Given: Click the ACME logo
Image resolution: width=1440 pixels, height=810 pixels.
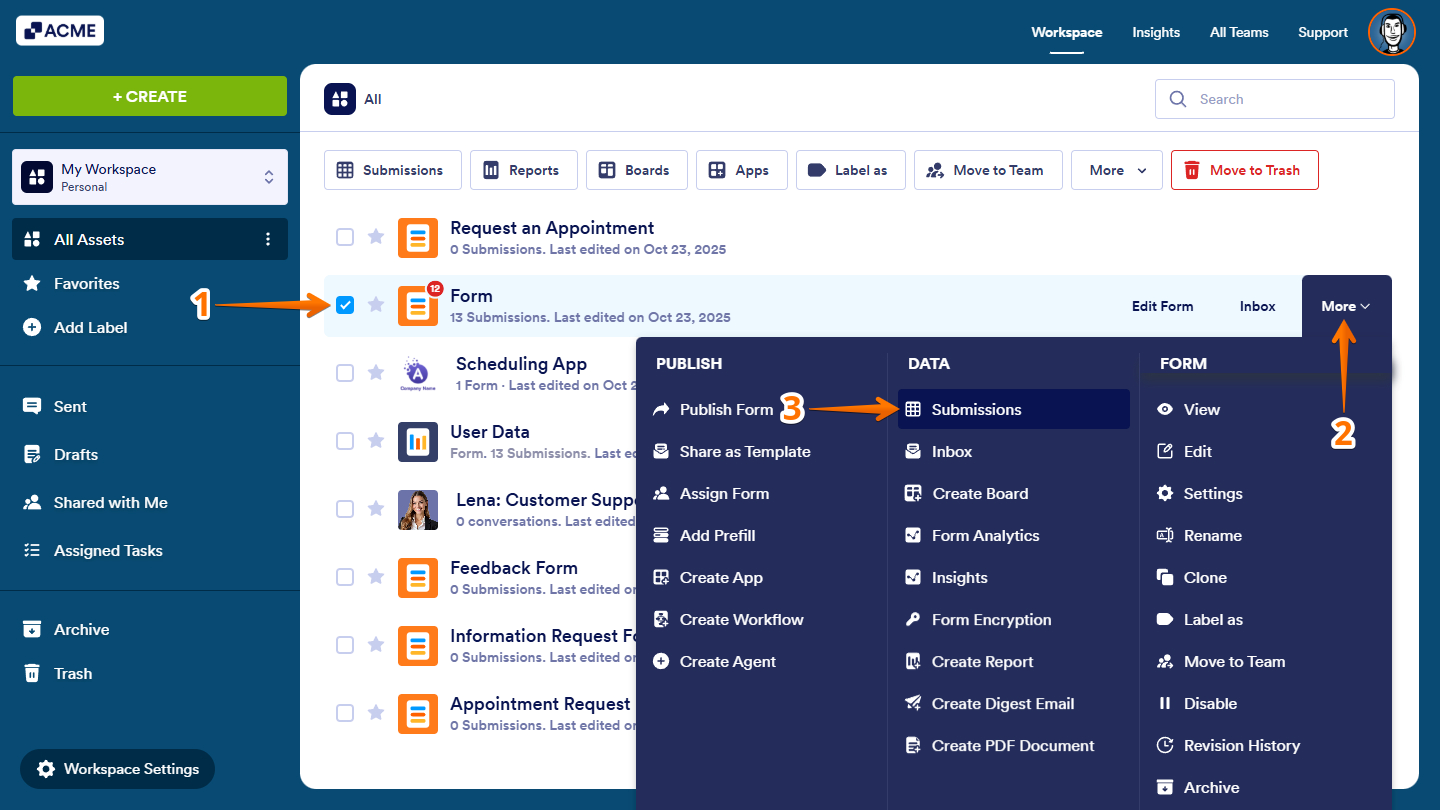Looking at the screenshot, I should (60, 31).
